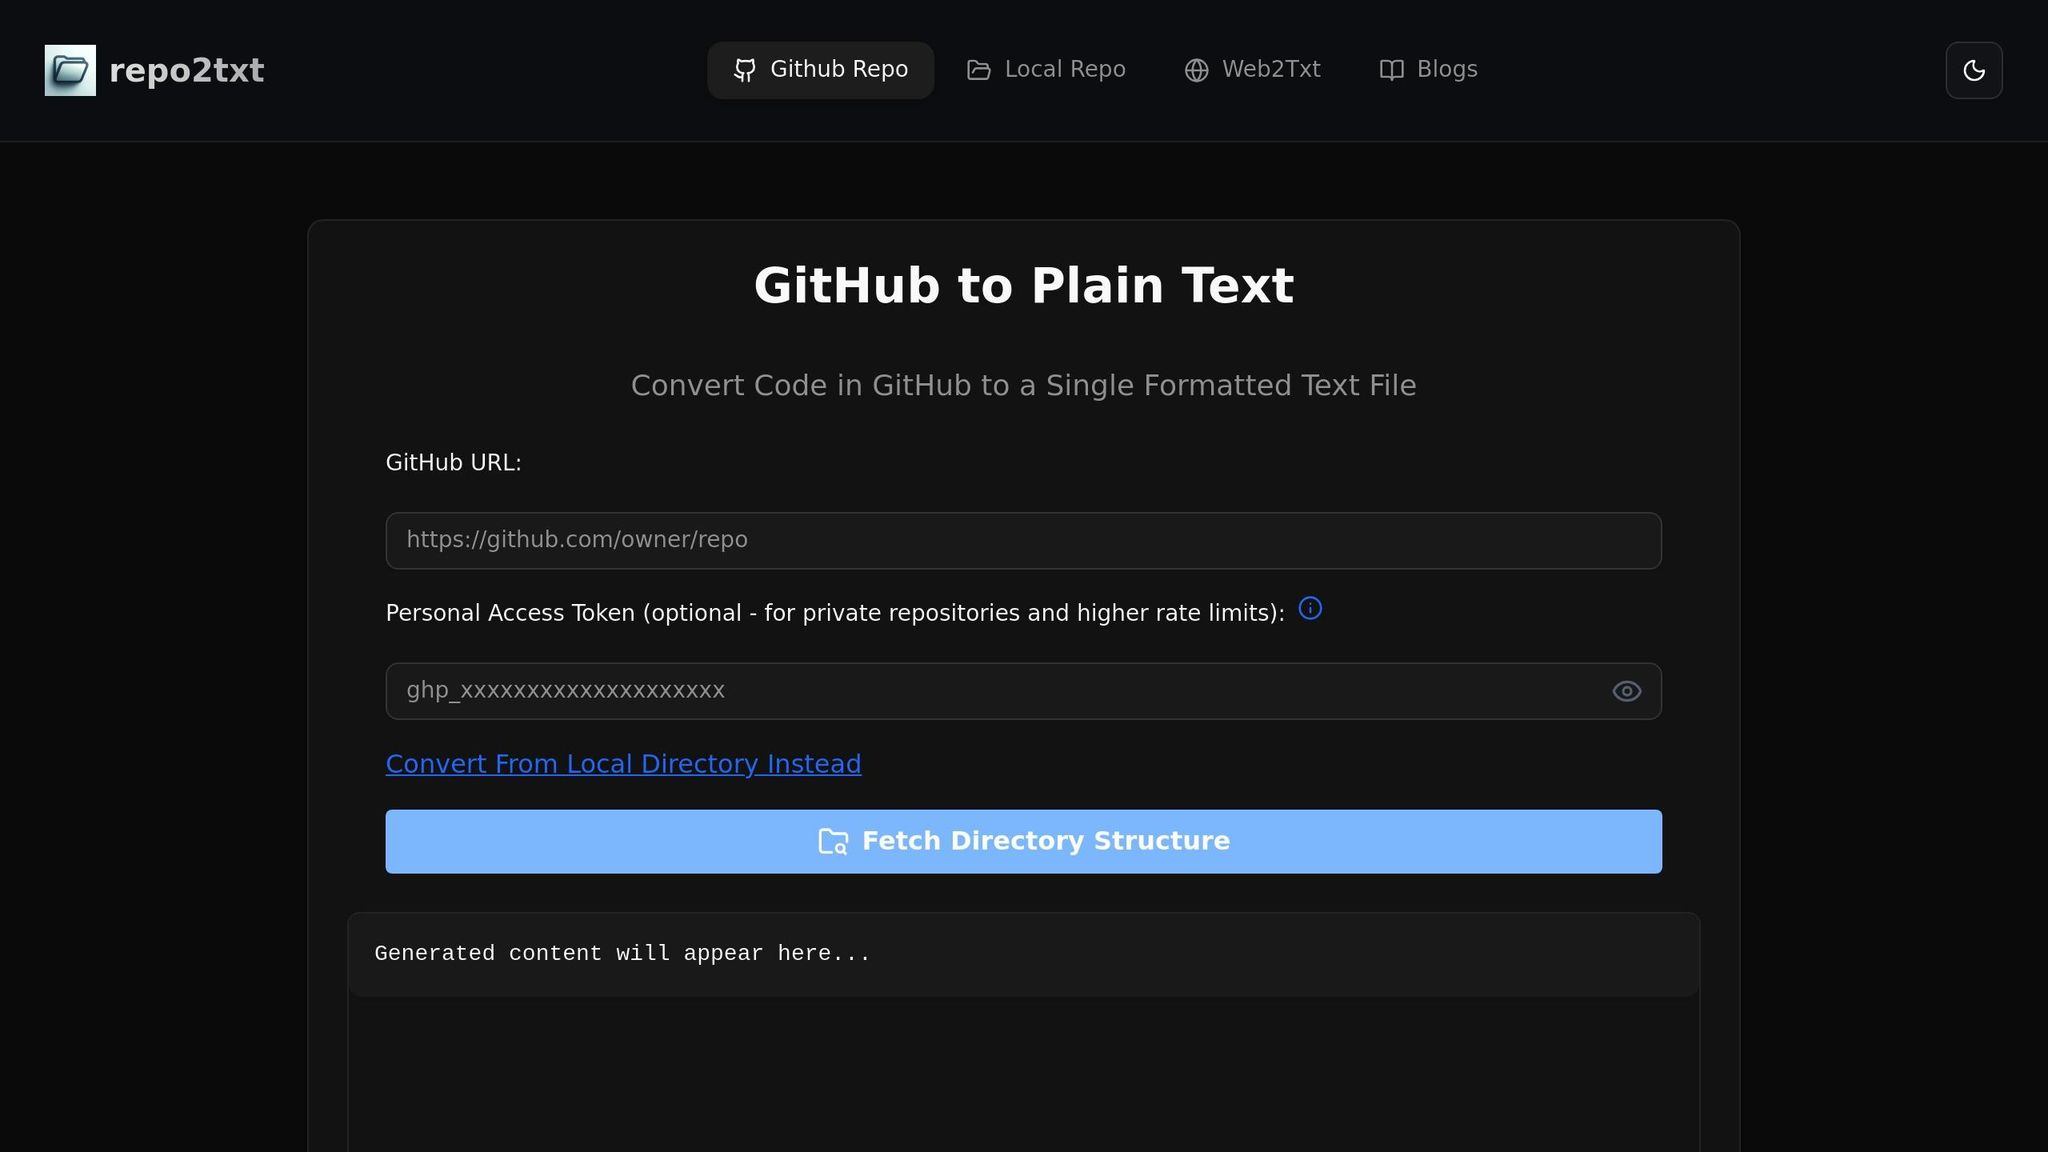Switch to the Github Repo tab

tap(820, 70)
